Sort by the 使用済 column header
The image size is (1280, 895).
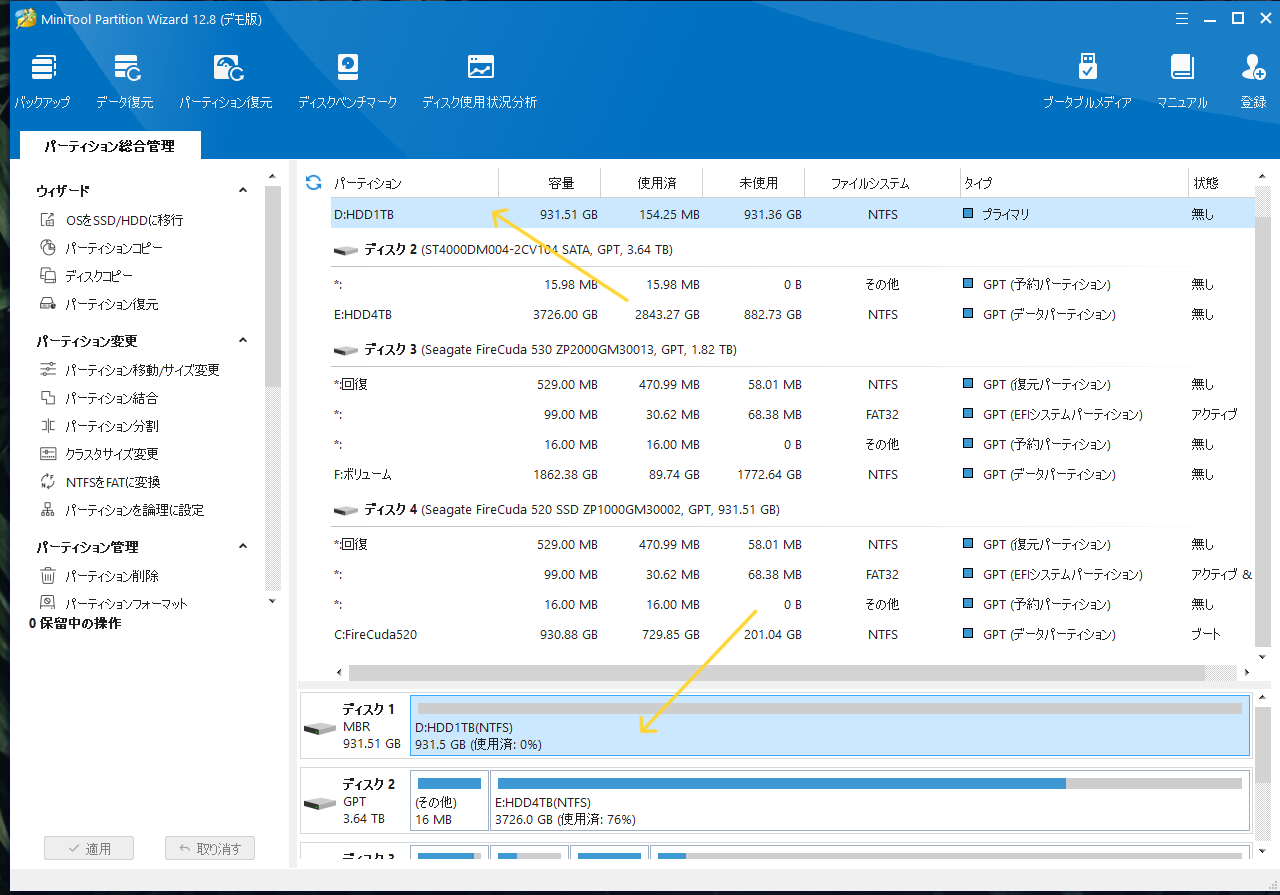tap(652, 183)
